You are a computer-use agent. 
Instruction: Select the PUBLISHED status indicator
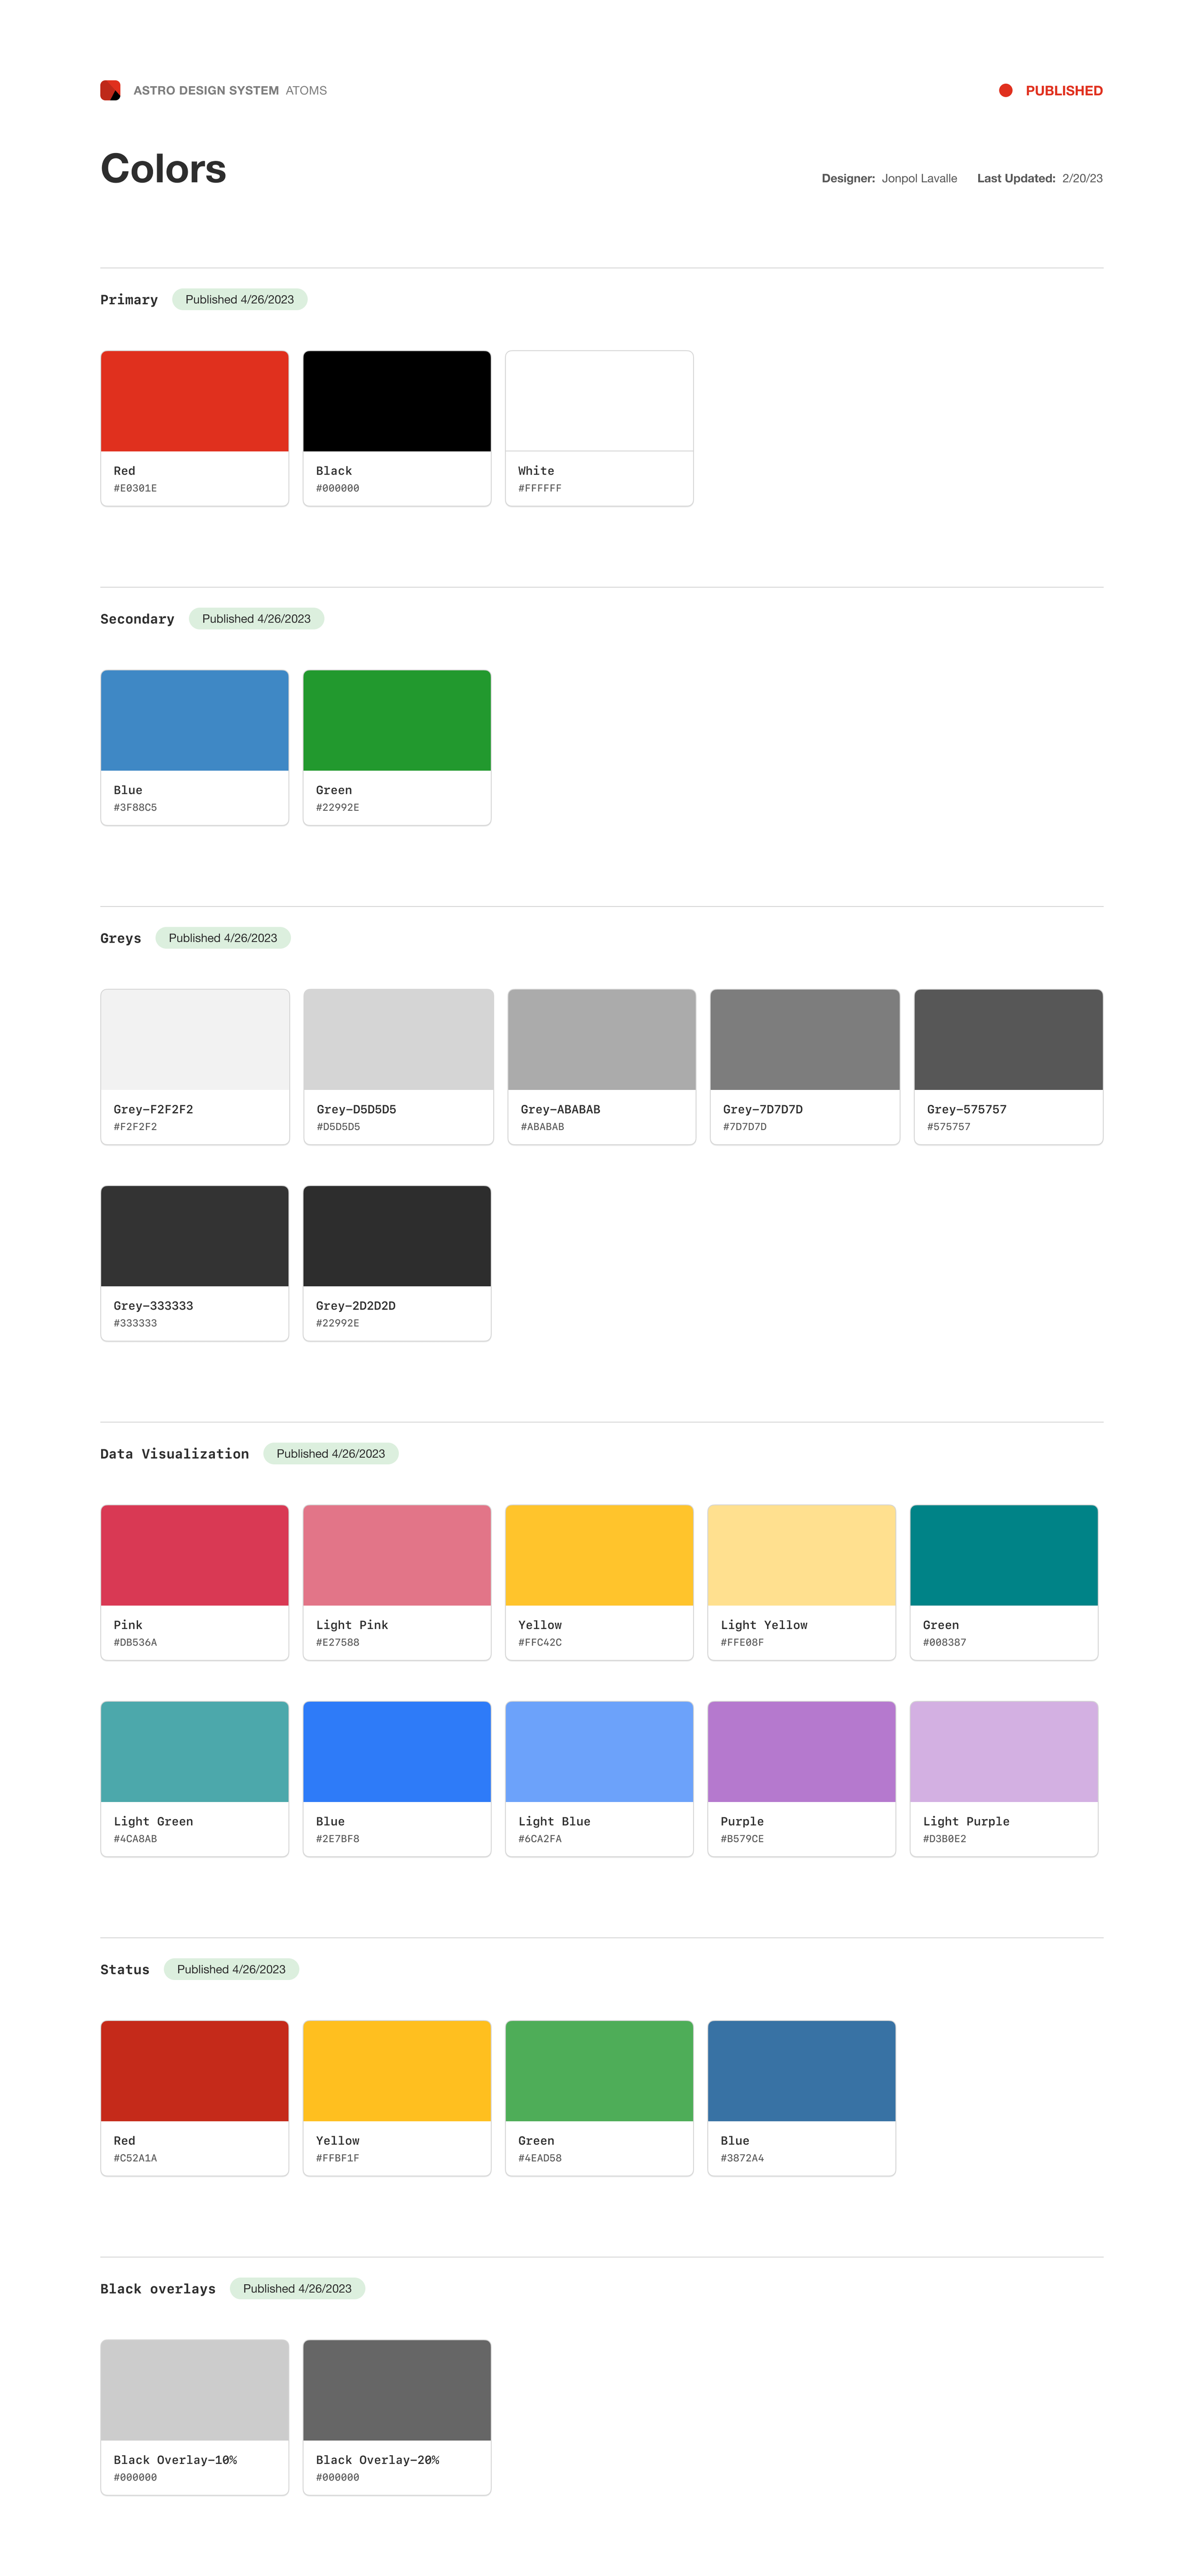pyautogui.click(x=1063, y=90)
